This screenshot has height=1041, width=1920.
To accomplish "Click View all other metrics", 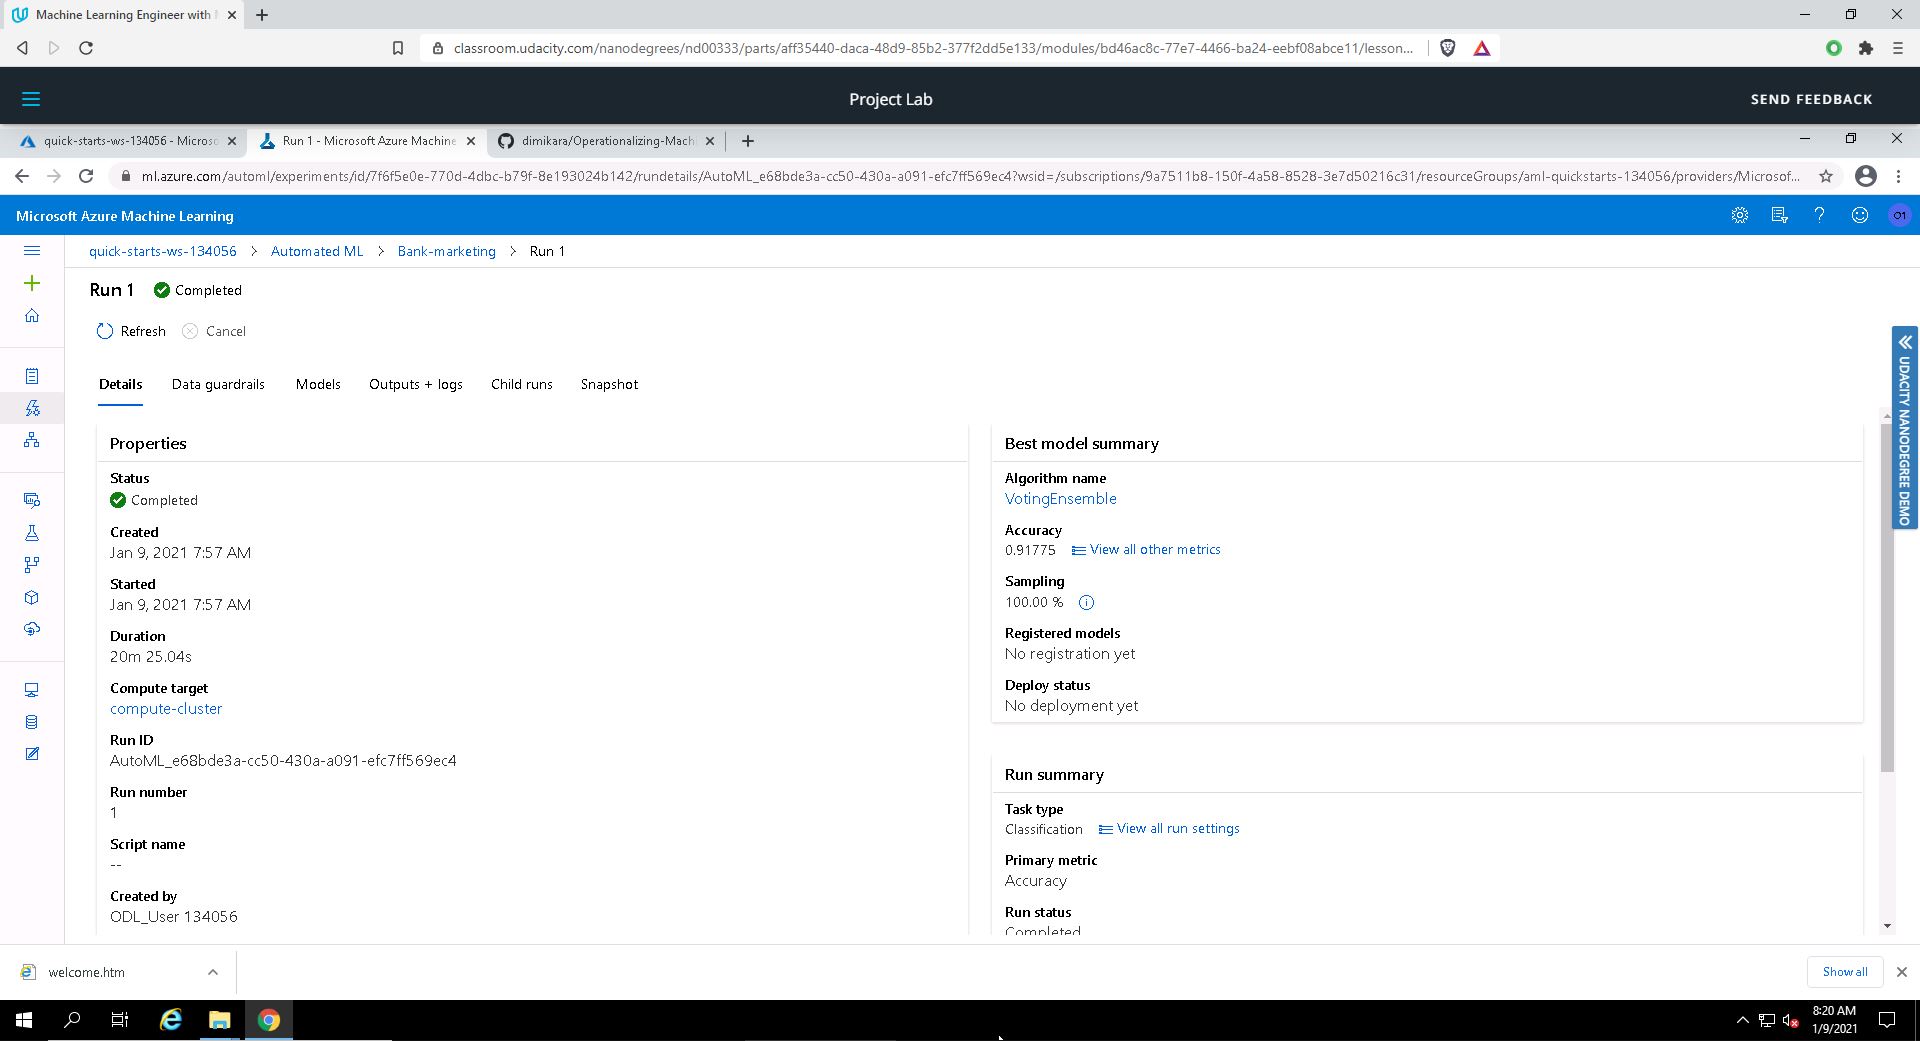I will pyautogui.click(x=1146, y=550).
